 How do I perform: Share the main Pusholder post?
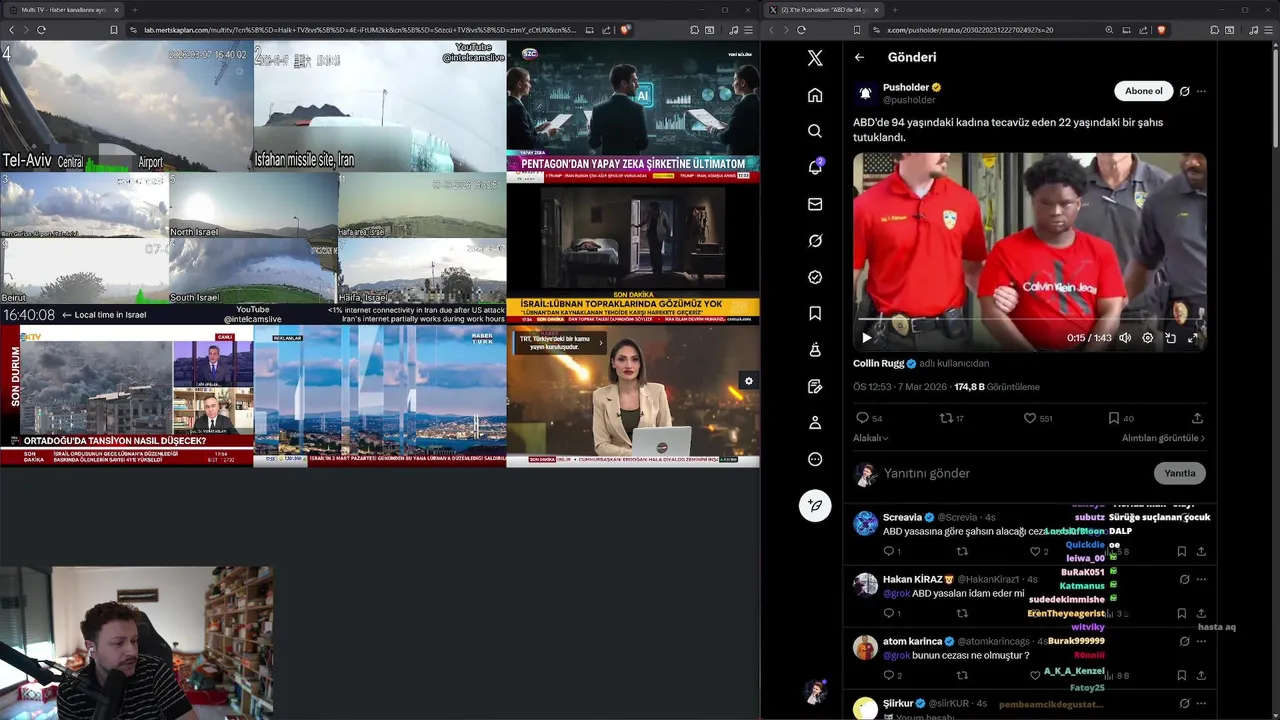click(1197, 418)
